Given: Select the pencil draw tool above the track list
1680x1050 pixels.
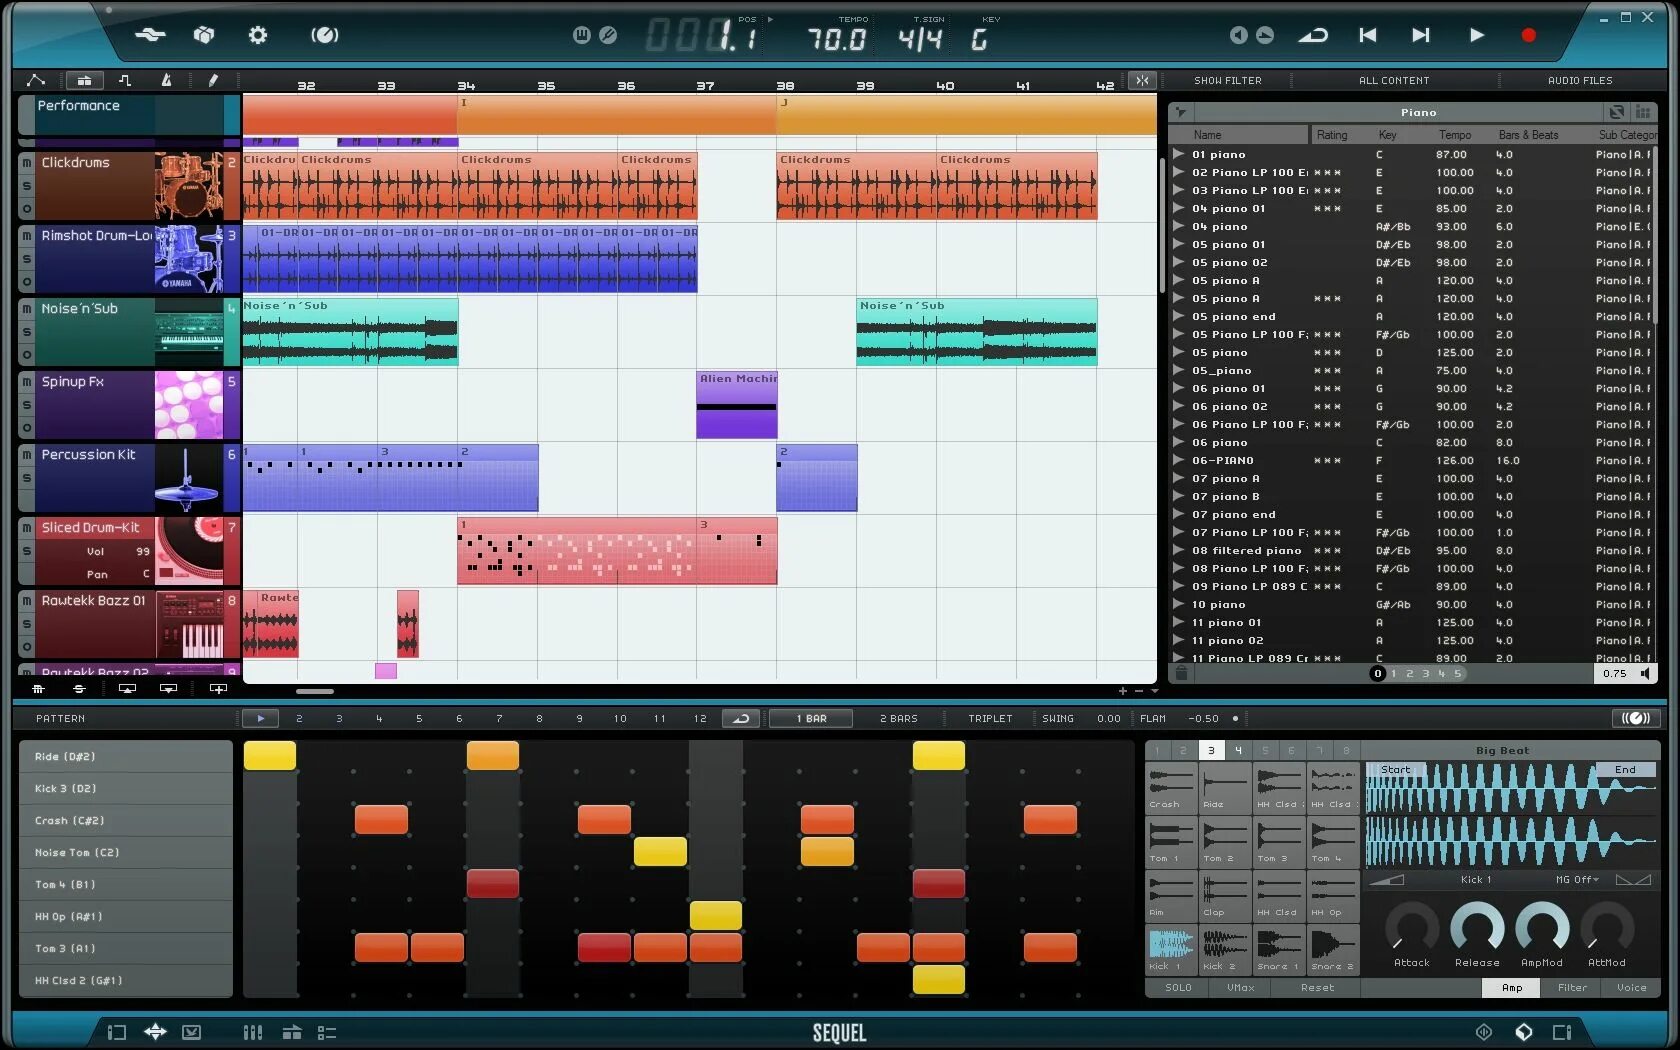Looking at the screenshot, I should (x=213, y=80).
